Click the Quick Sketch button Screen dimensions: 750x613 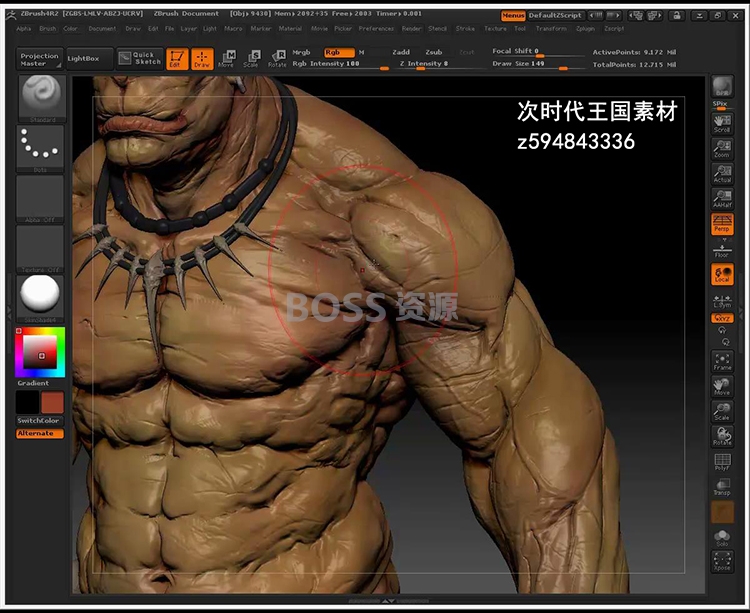[x=140, y=58]
